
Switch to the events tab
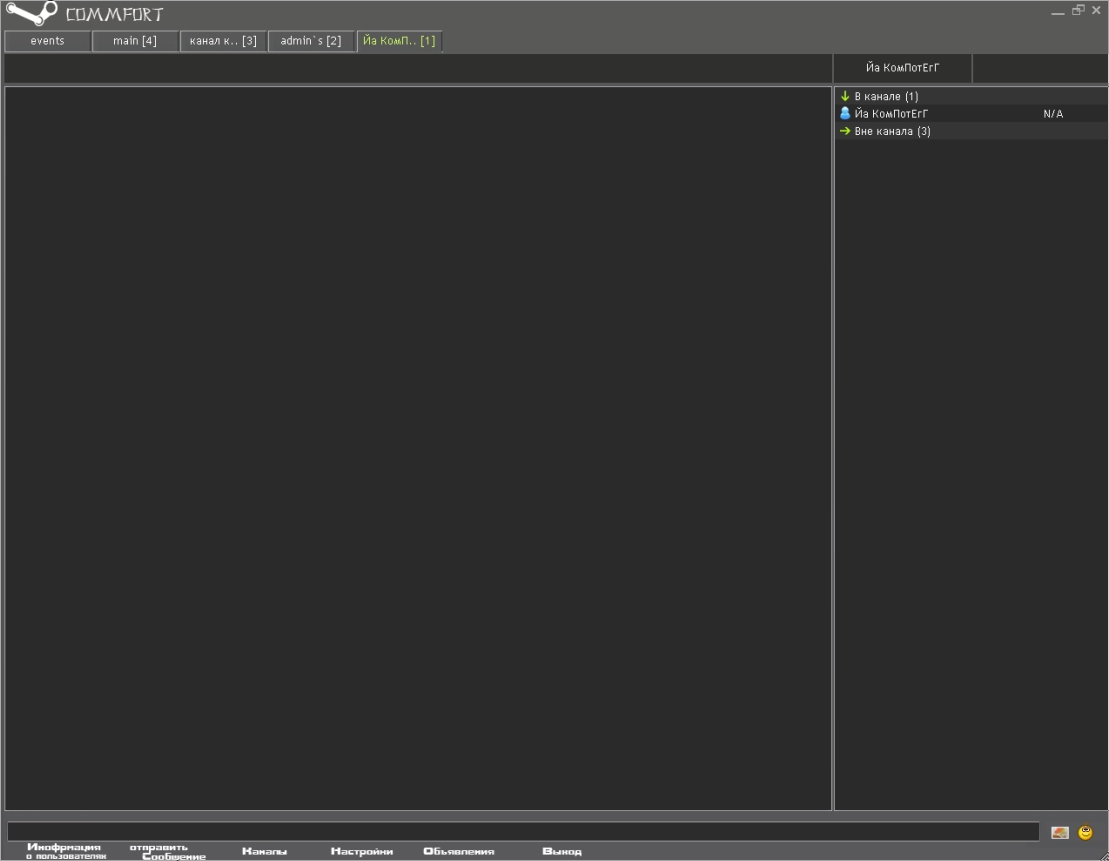pyautogui.click(x=48, y=41)
